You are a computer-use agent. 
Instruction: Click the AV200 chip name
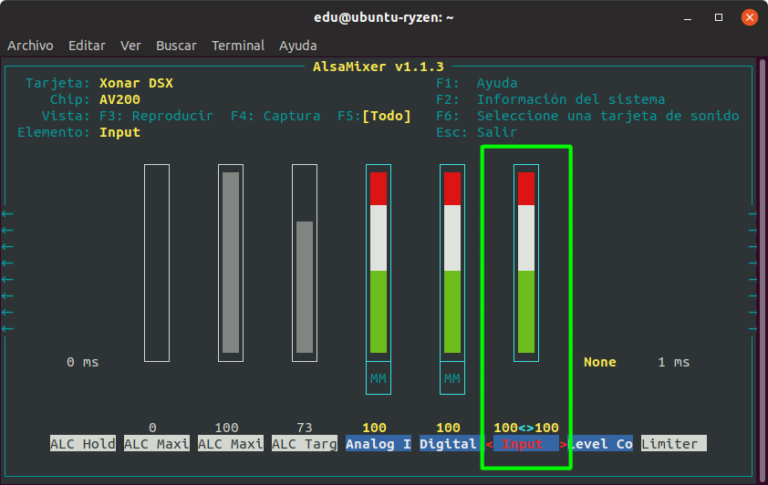point(120,99)
